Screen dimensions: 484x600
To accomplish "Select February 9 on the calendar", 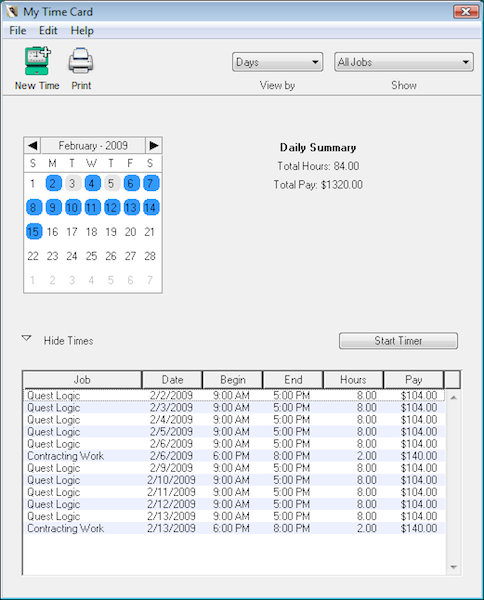I will point(53,208).
